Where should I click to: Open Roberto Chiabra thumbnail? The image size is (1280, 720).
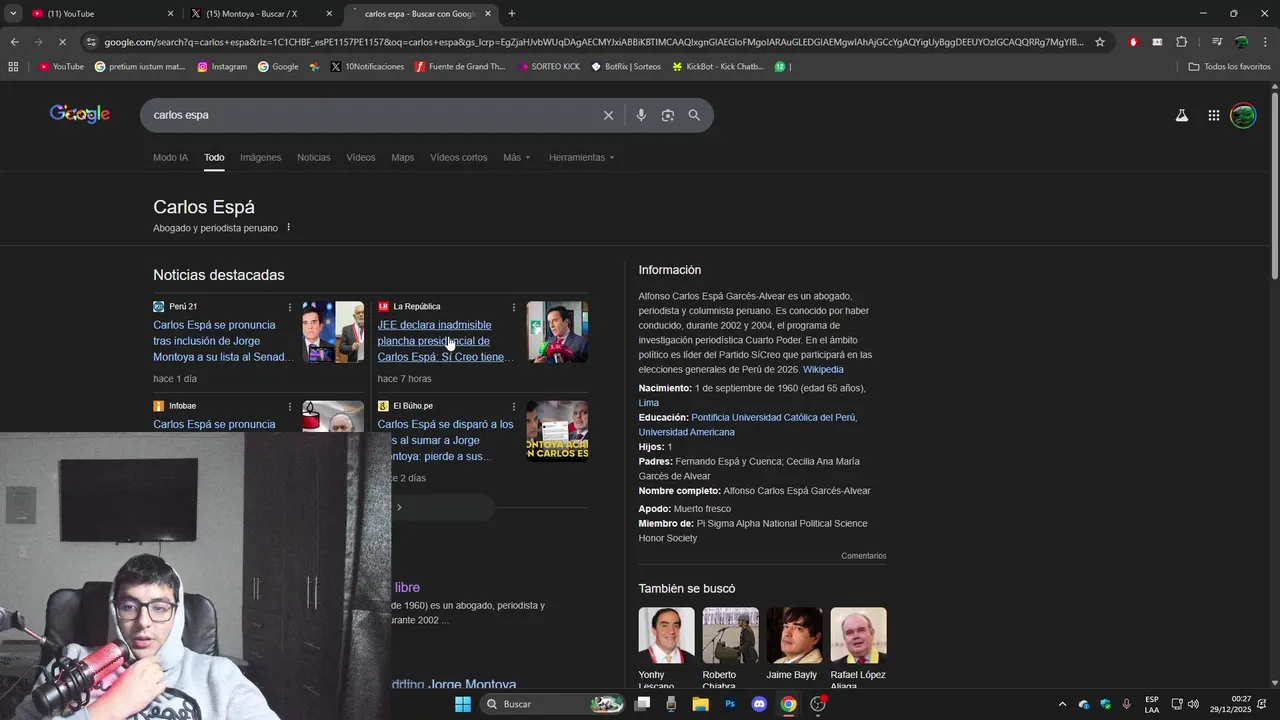point(730,635)
